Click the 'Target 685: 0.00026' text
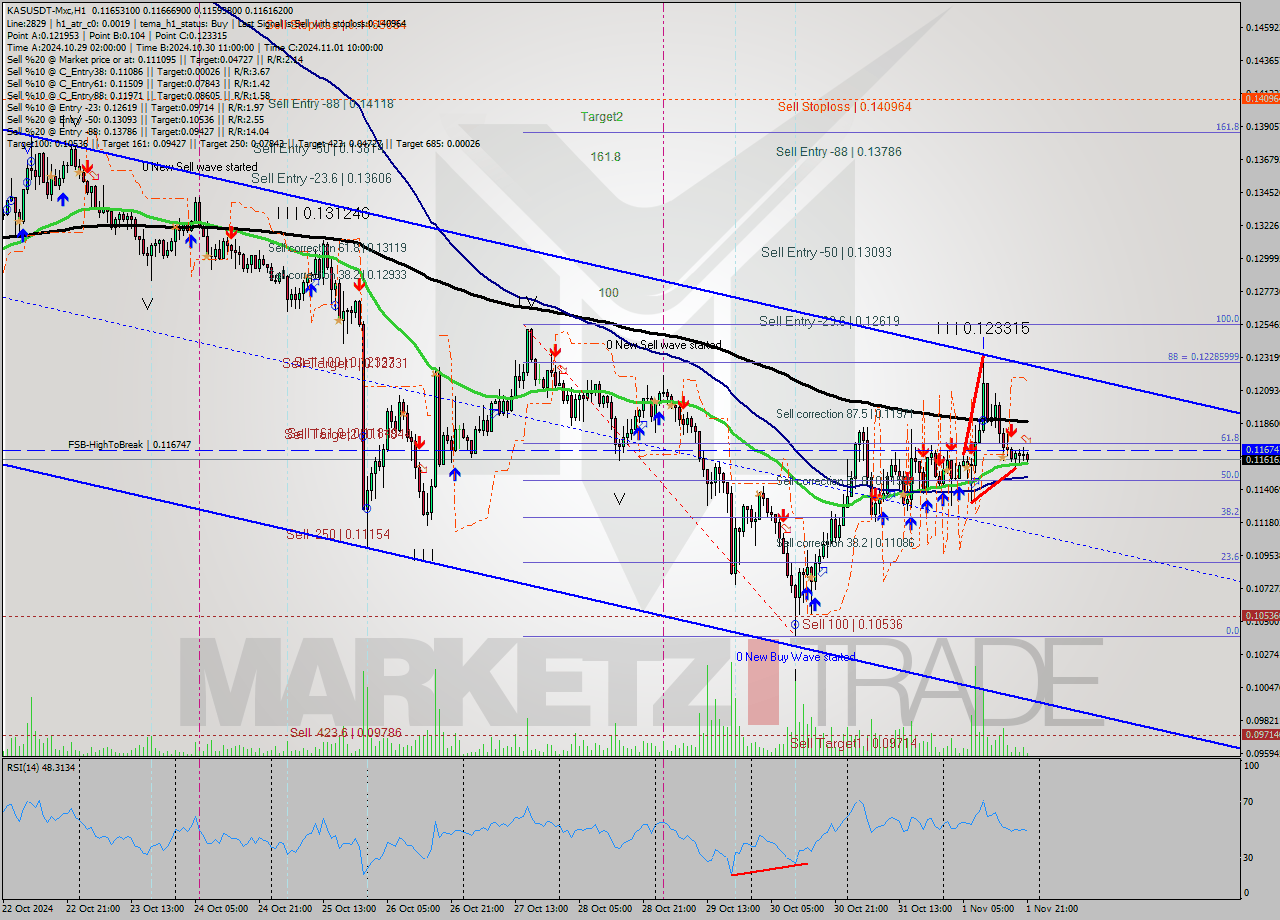1280x920 pixels. tap(438, 144)
